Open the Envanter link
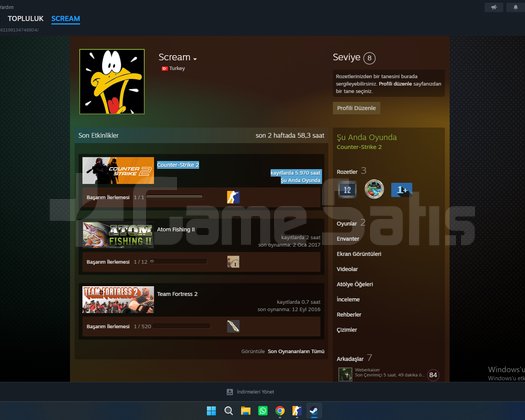 pos(348,239)
